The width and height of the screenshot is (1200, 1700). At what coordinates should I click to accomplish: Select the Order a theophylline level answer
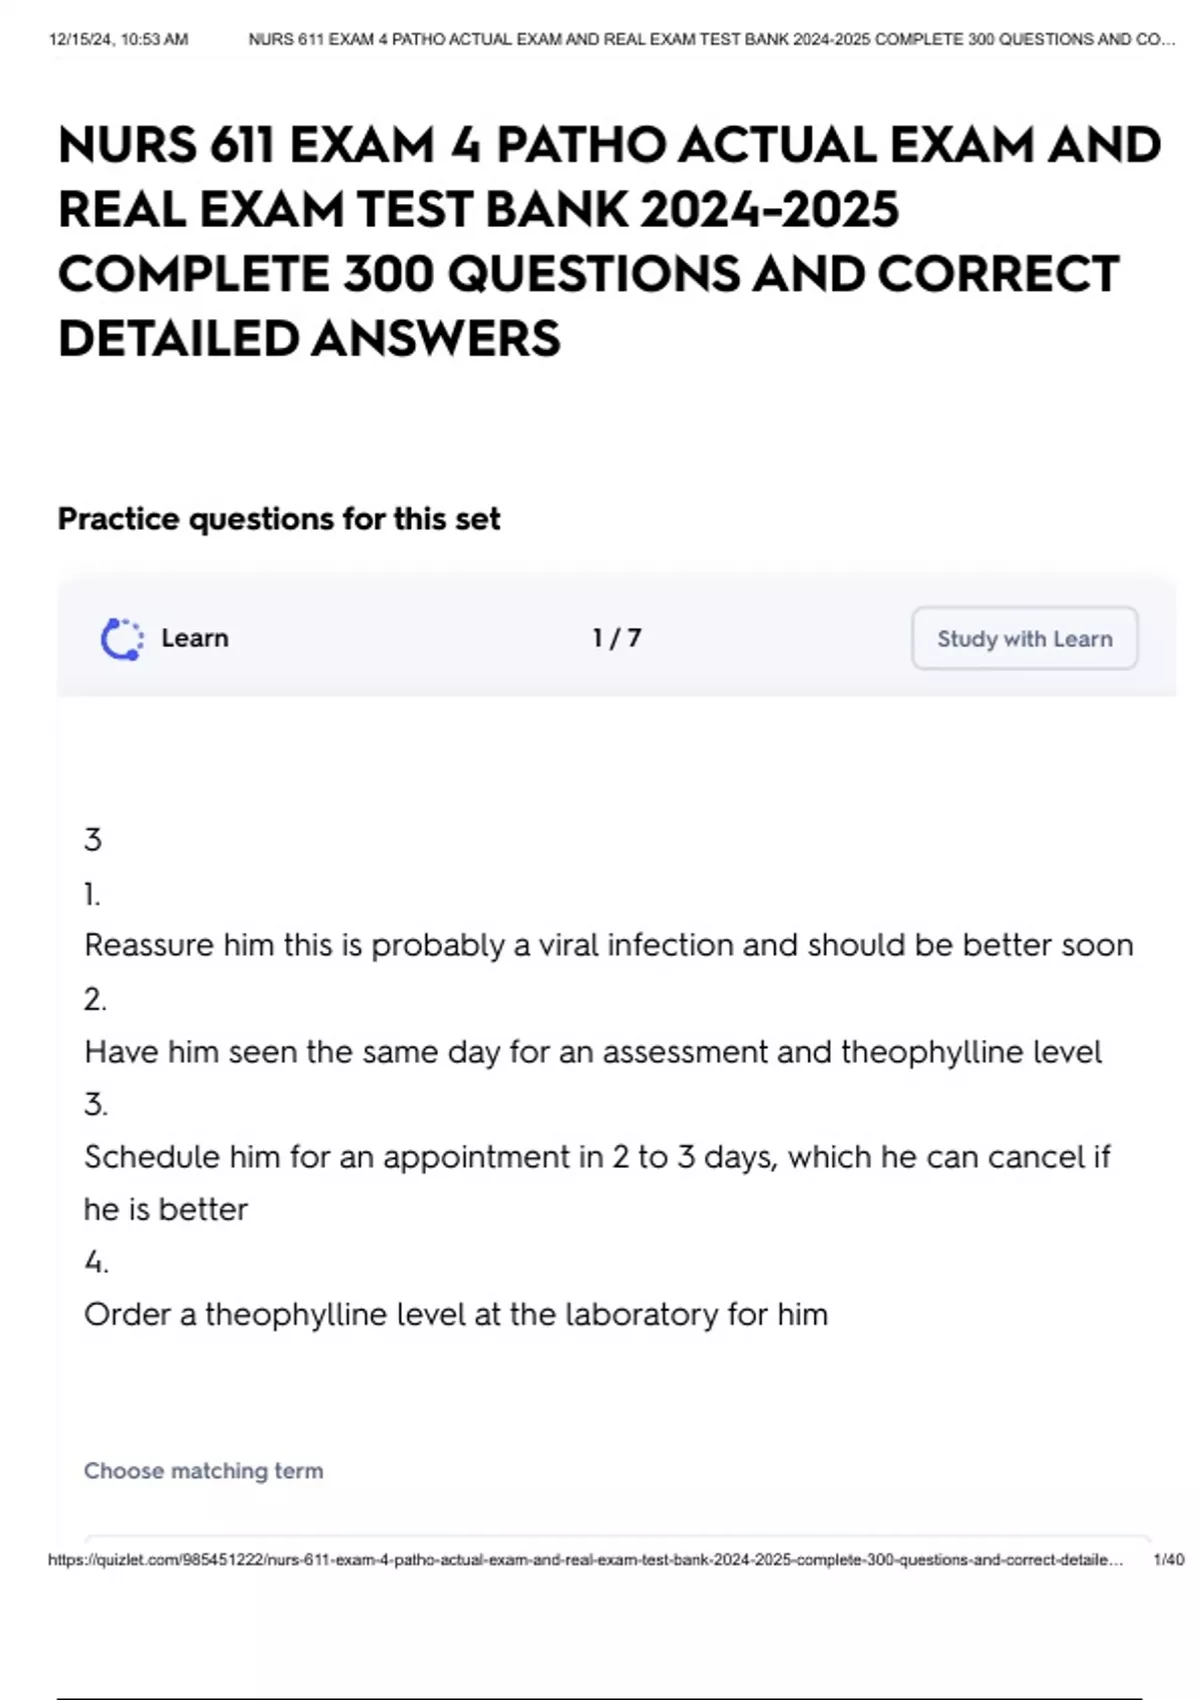[456, 1314]
